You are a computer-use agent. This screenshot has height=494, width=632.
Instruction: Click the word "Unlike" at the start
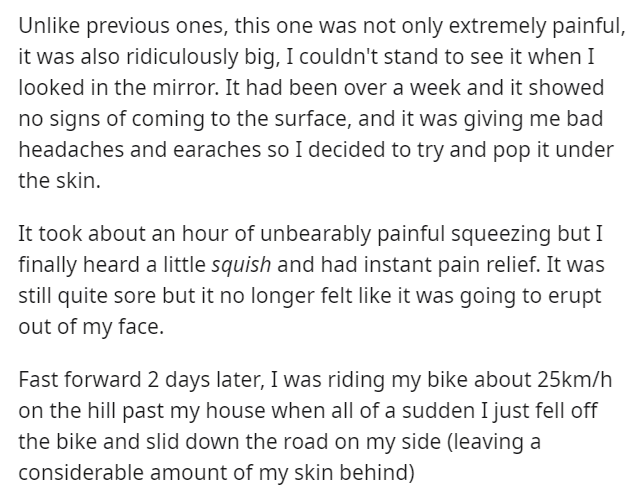pos(45,22)
